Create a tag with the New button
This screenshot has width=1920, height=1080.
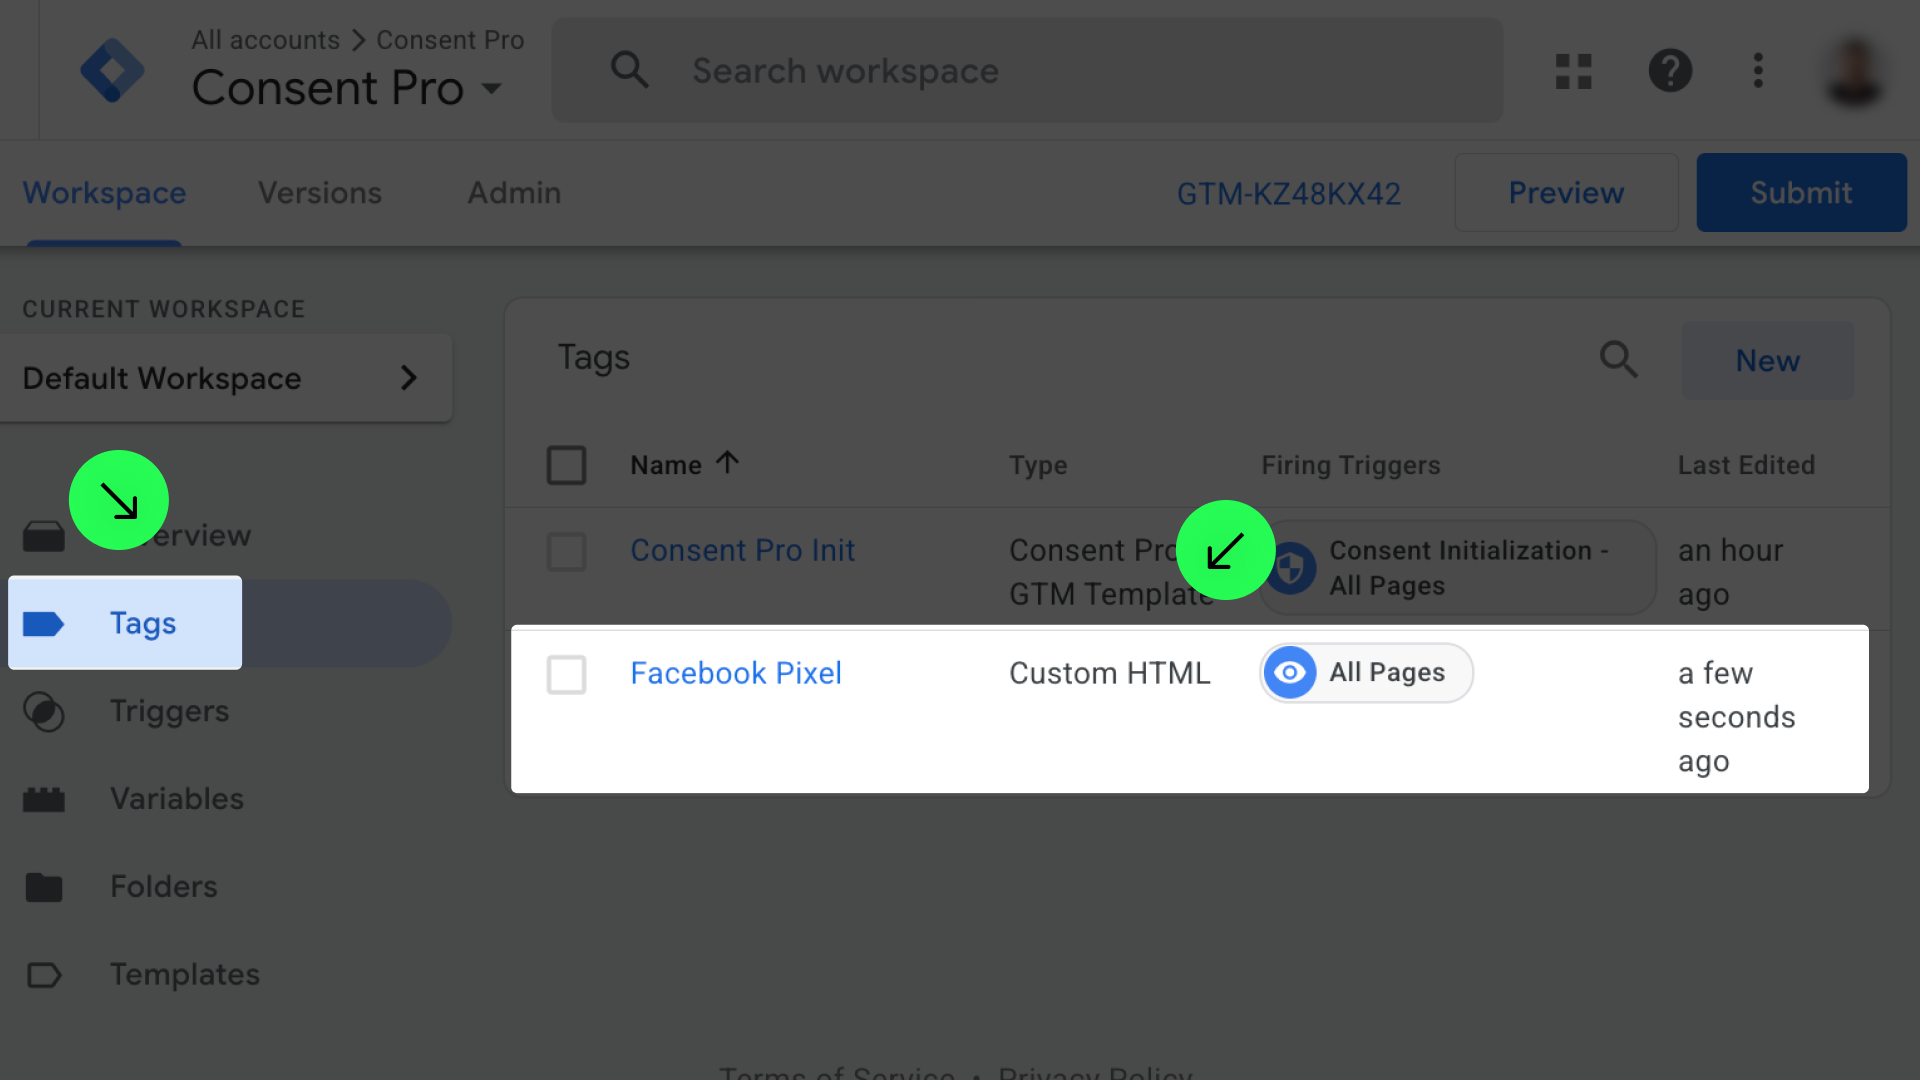(x=1767, y=361)
